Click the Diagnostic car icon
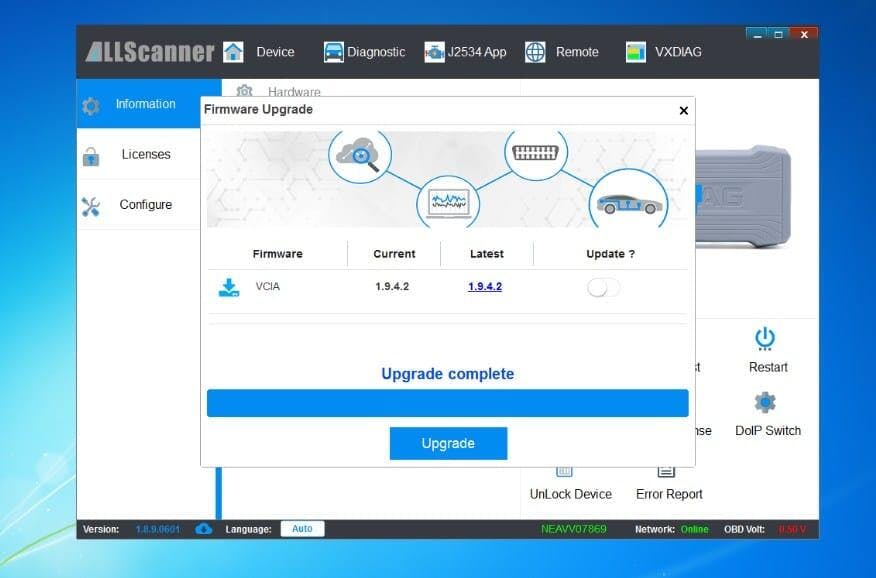876x578 pixels. (x=334, y=52)
